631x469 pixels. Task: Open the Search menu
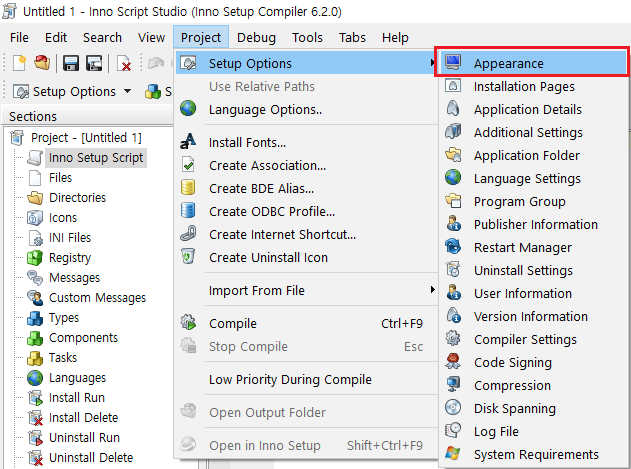point(102,37)
